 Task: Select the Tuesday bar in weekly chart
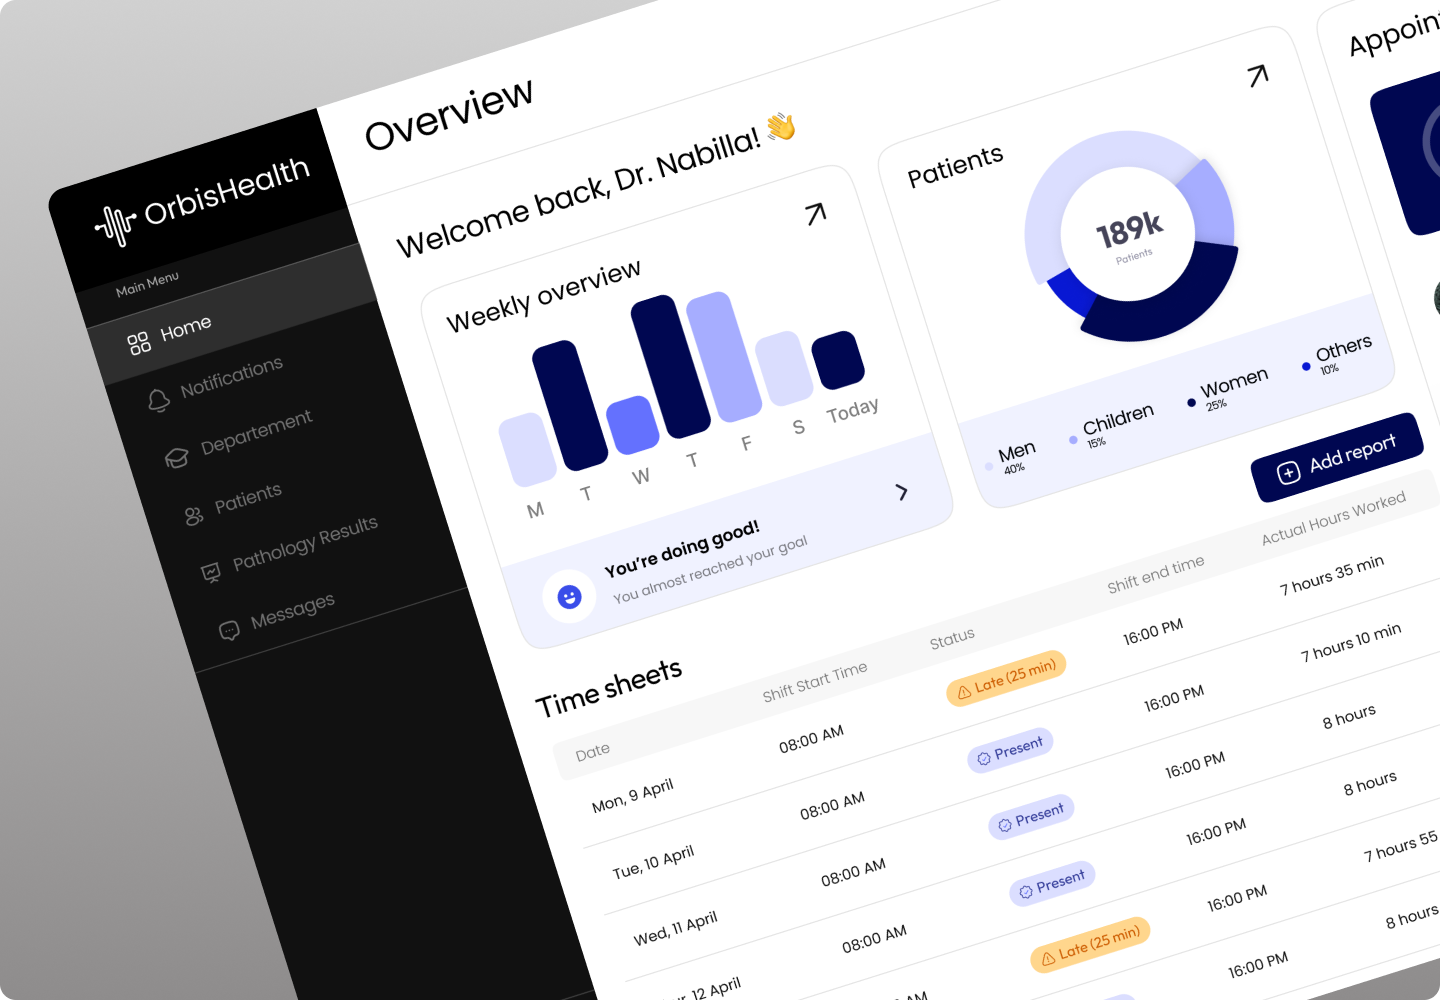pos(570,405)
